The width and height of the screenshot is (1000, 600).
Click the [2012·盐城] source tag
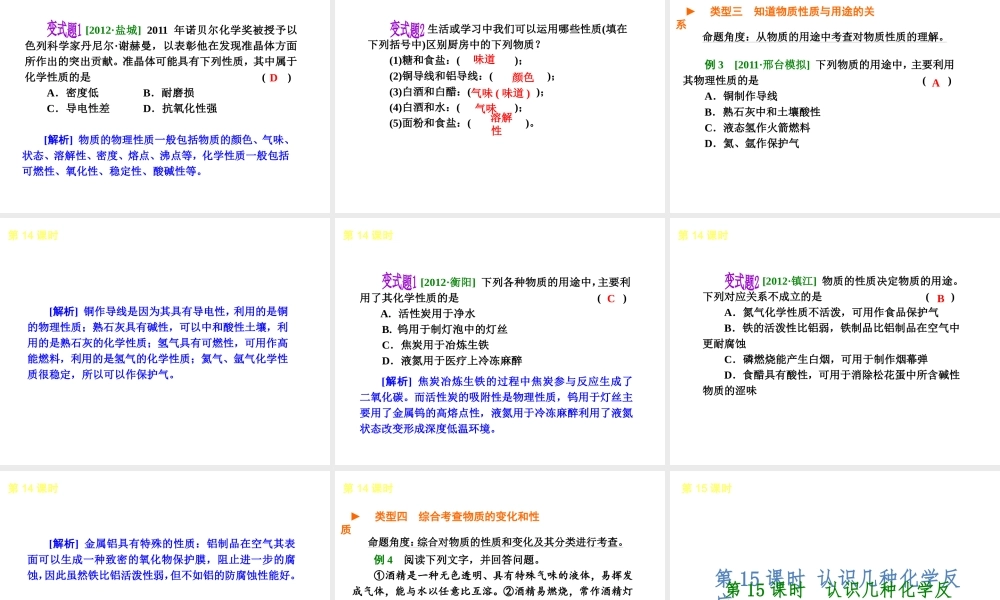point(112,30)
